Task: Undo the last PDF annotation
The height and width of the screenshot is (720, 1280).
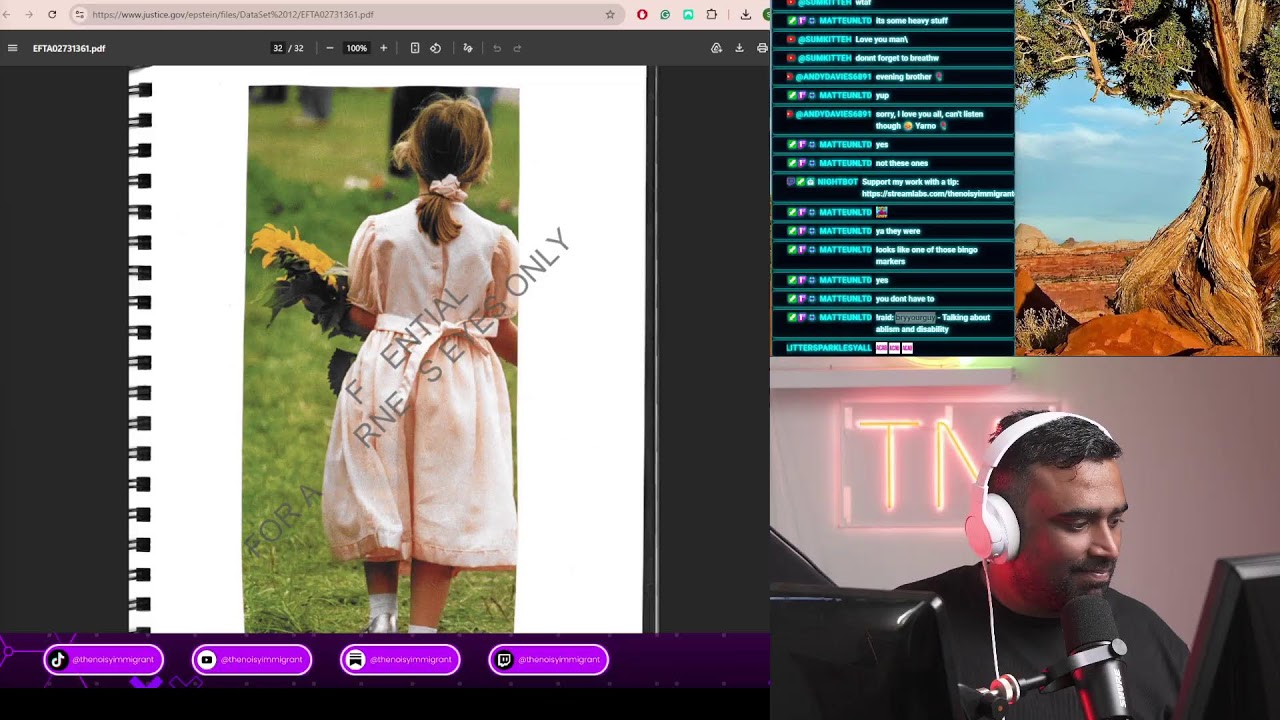Action: tap(497, 48)
